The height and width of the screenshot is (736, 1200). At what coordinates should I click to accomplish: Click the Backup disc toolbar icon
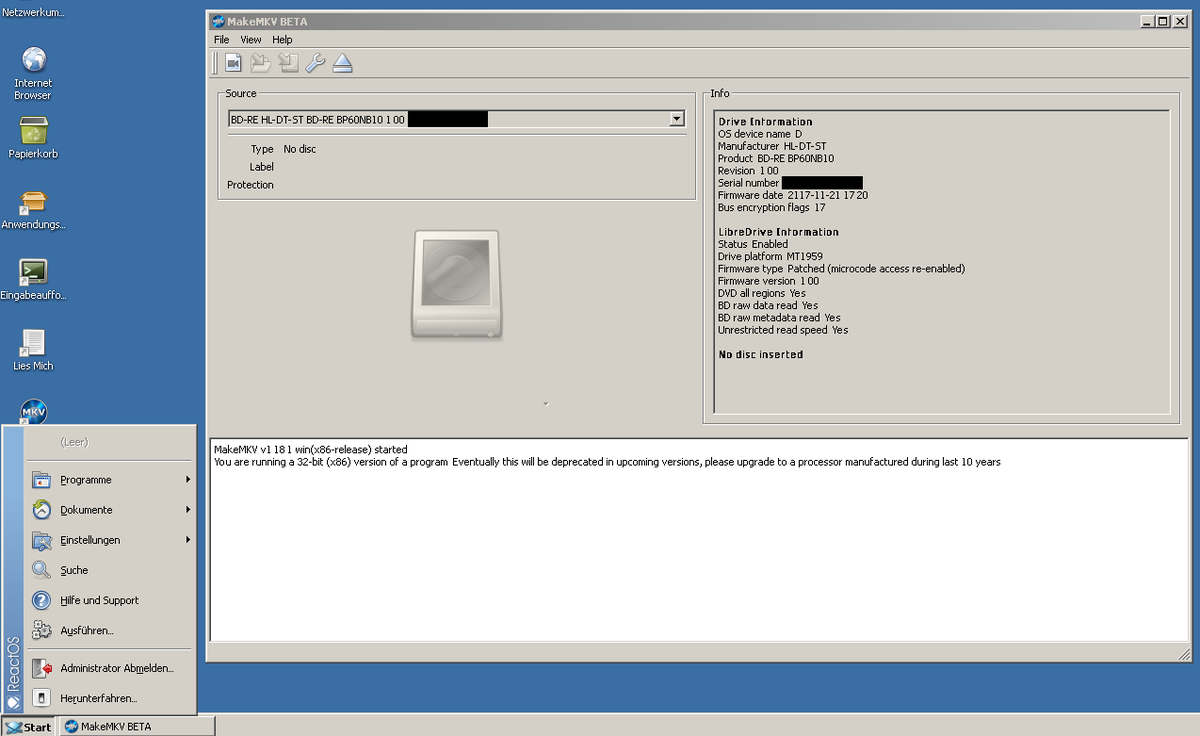288,63
